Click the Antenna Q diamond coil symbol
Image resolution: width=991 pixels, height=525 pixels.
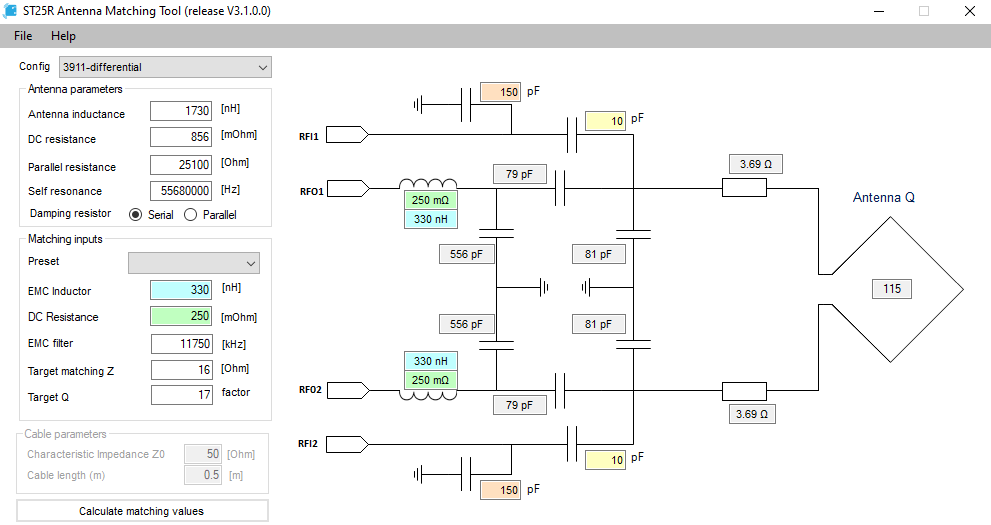891,289
